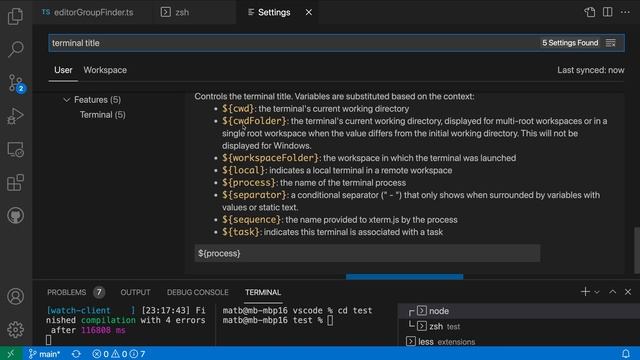Viewport: 640px width, 360px height.
Task: Select the Terminal panel tab
Action: pyautogui.click(x=263, y=292)
